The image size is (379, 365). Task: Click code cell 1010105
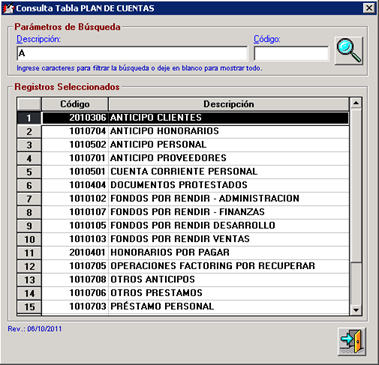coord(75,226)
